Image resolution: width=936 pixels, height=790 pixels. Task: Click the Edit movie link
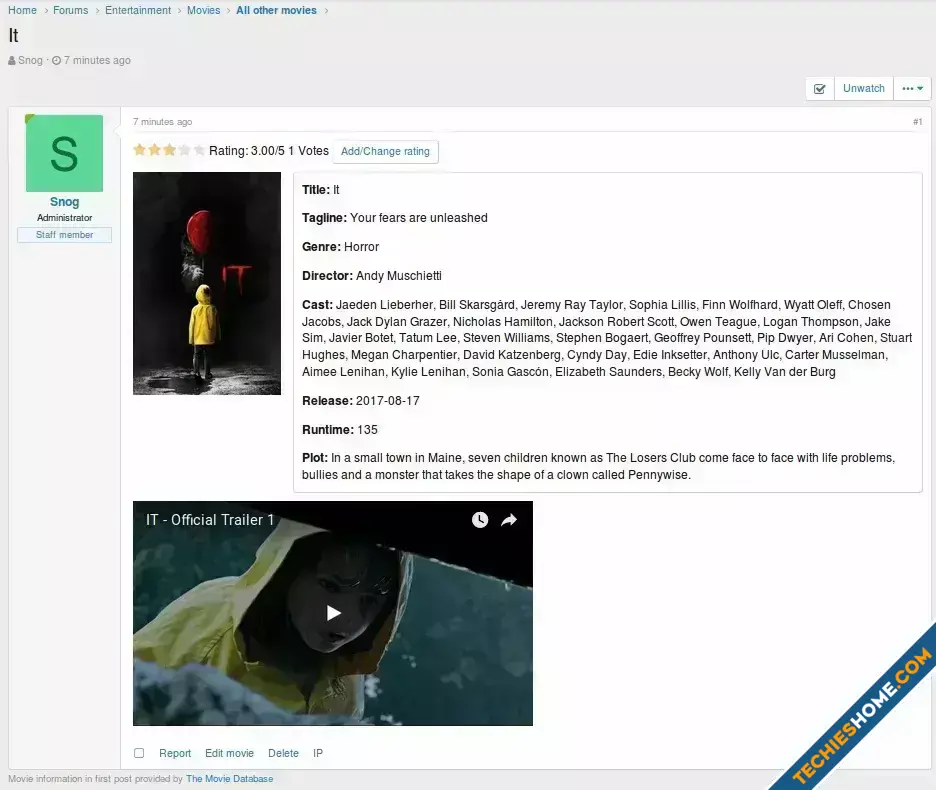pos(229,753)
